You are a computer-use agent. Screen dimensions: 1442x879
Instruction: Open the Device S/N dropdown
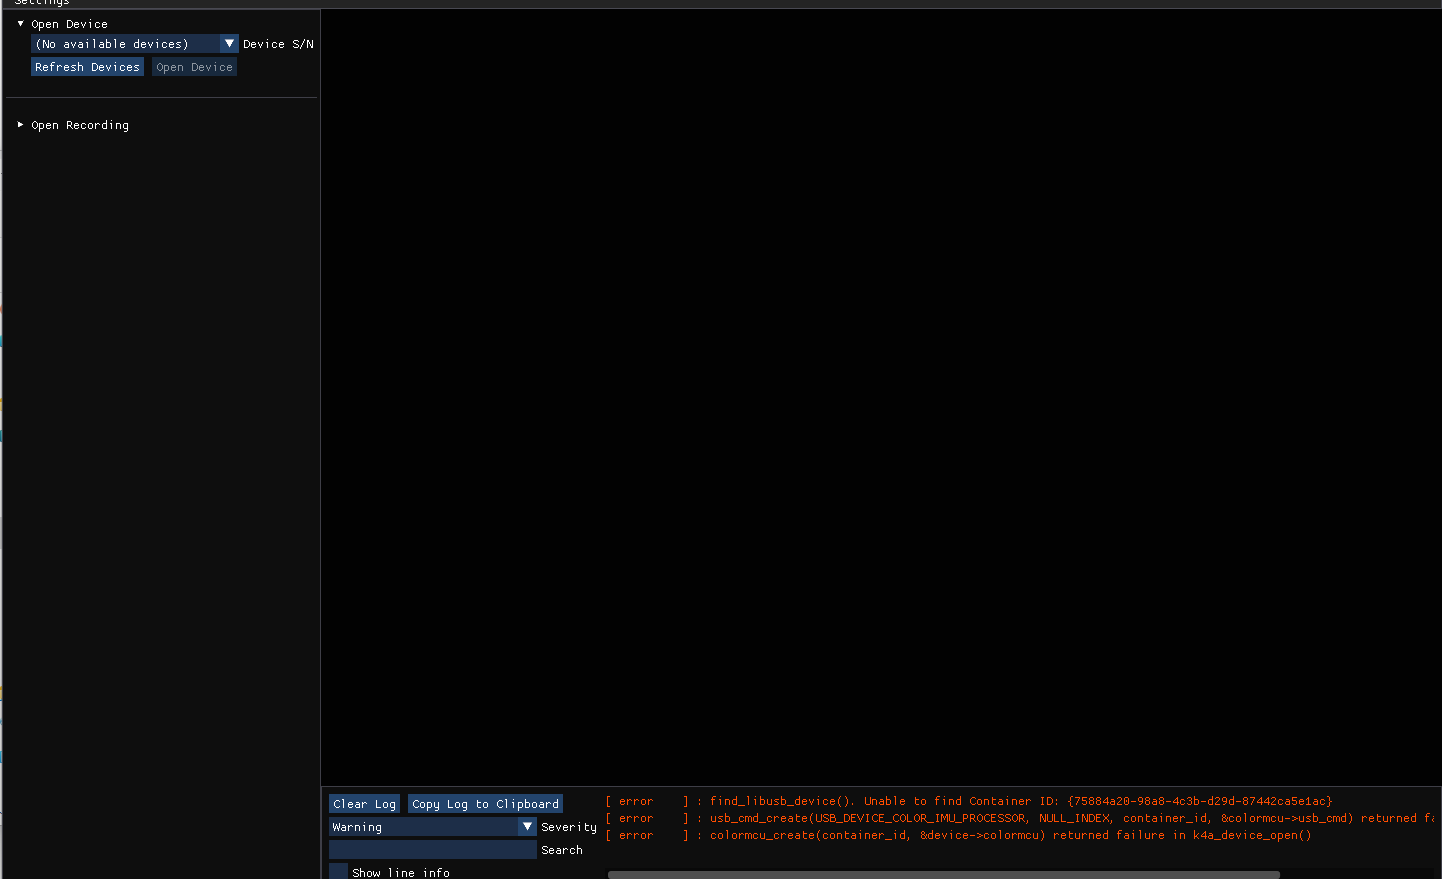pos(134,44)
